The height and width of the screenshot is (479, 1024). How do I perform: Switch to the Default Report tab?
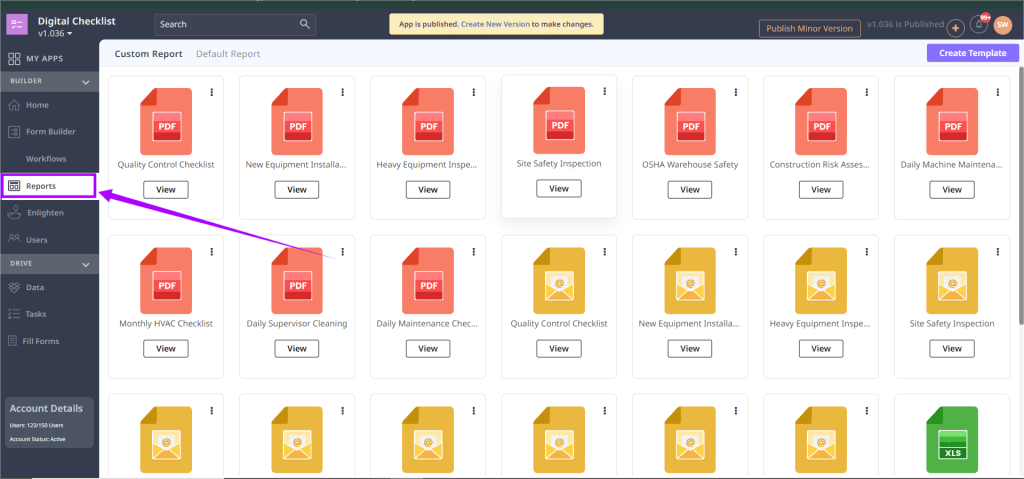pyautogui.click(x=228, y=54)
